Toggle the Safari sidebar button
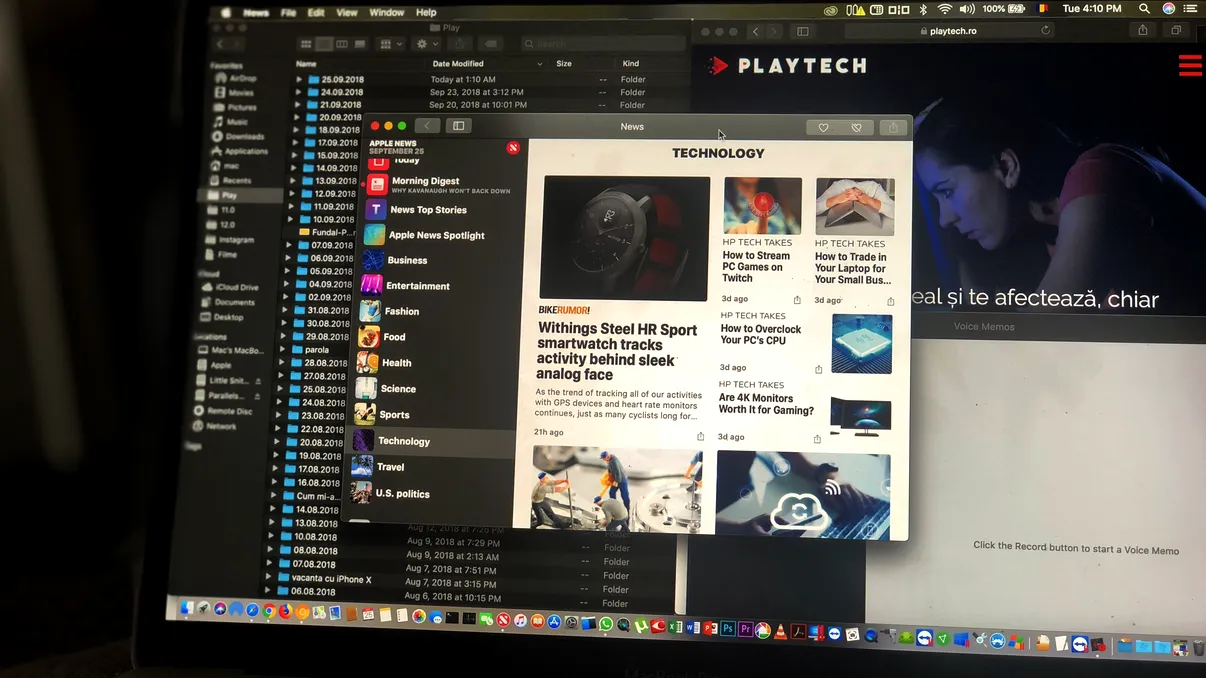The width and height of the screenshot is (1206, 678). pyautogui.click(x=803, y=31)
